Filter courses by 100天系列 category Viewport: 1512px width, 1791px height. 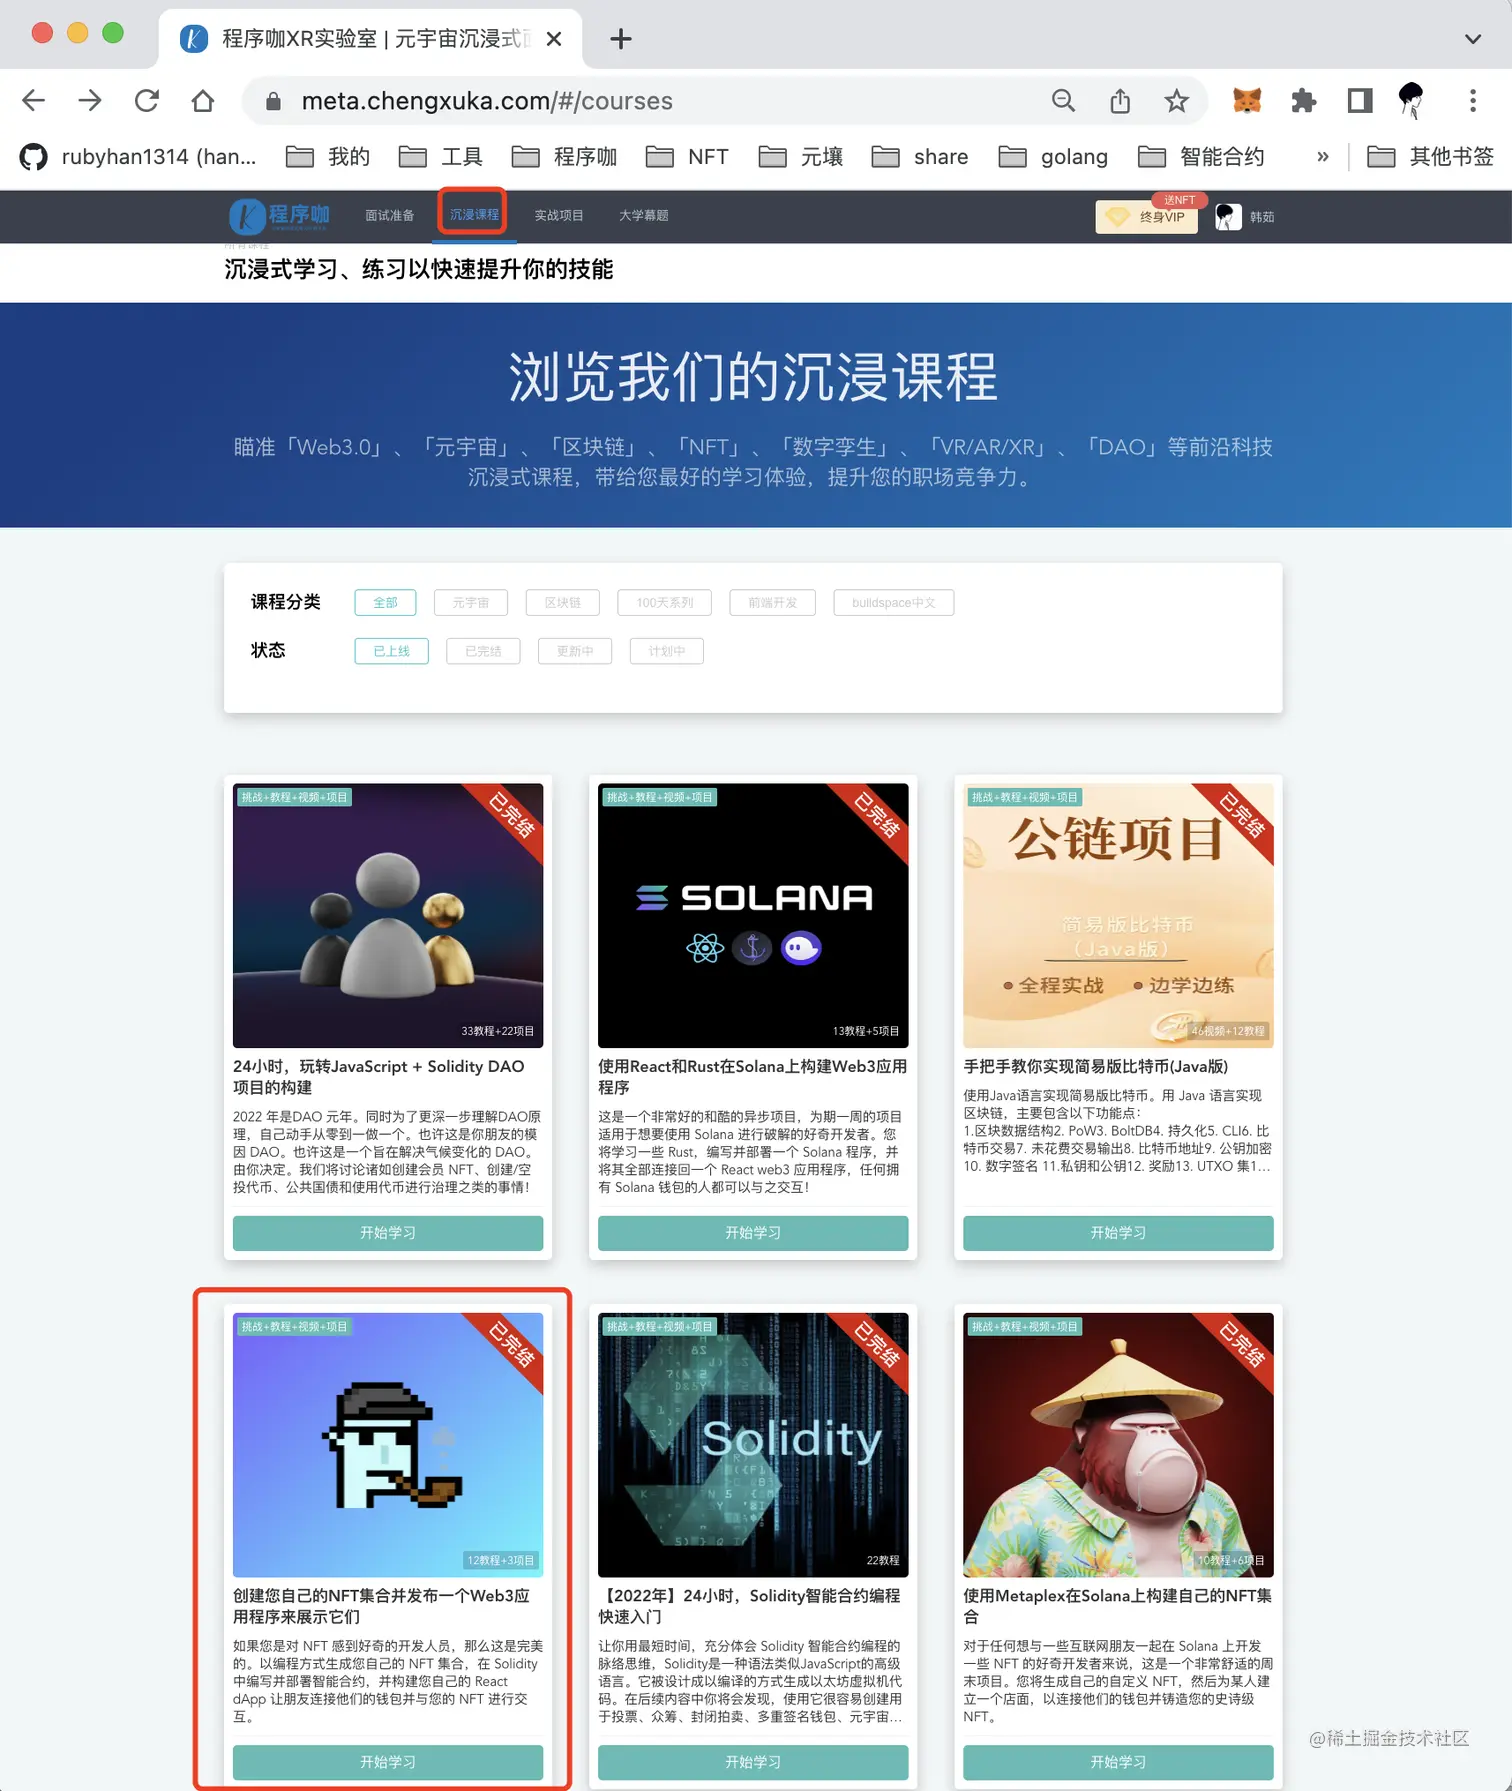pos(664,603)
